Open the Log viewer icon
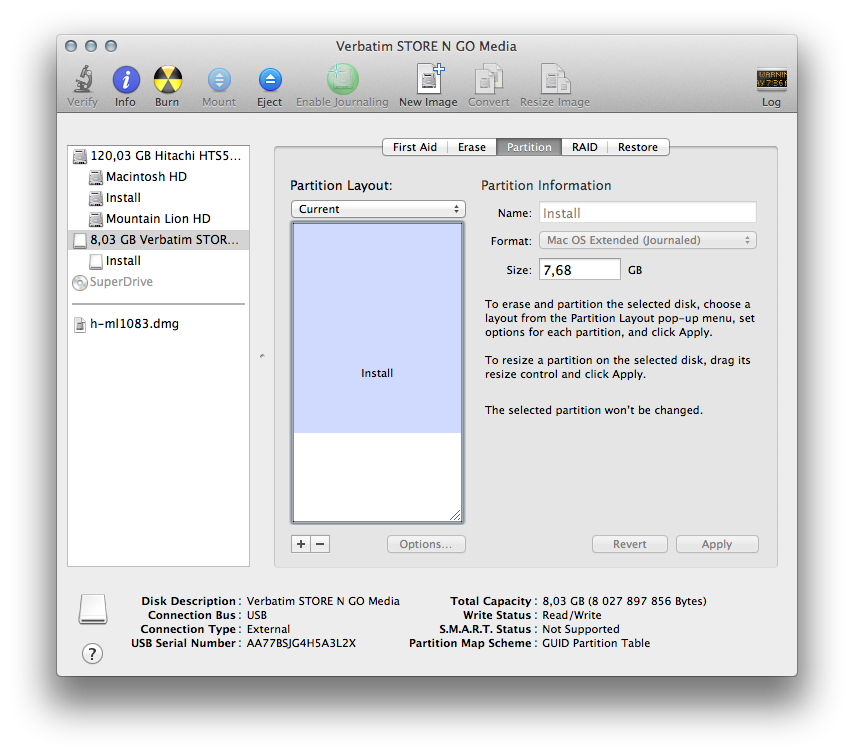This screenshot has width=854, height=755. [x=771, y=80]
